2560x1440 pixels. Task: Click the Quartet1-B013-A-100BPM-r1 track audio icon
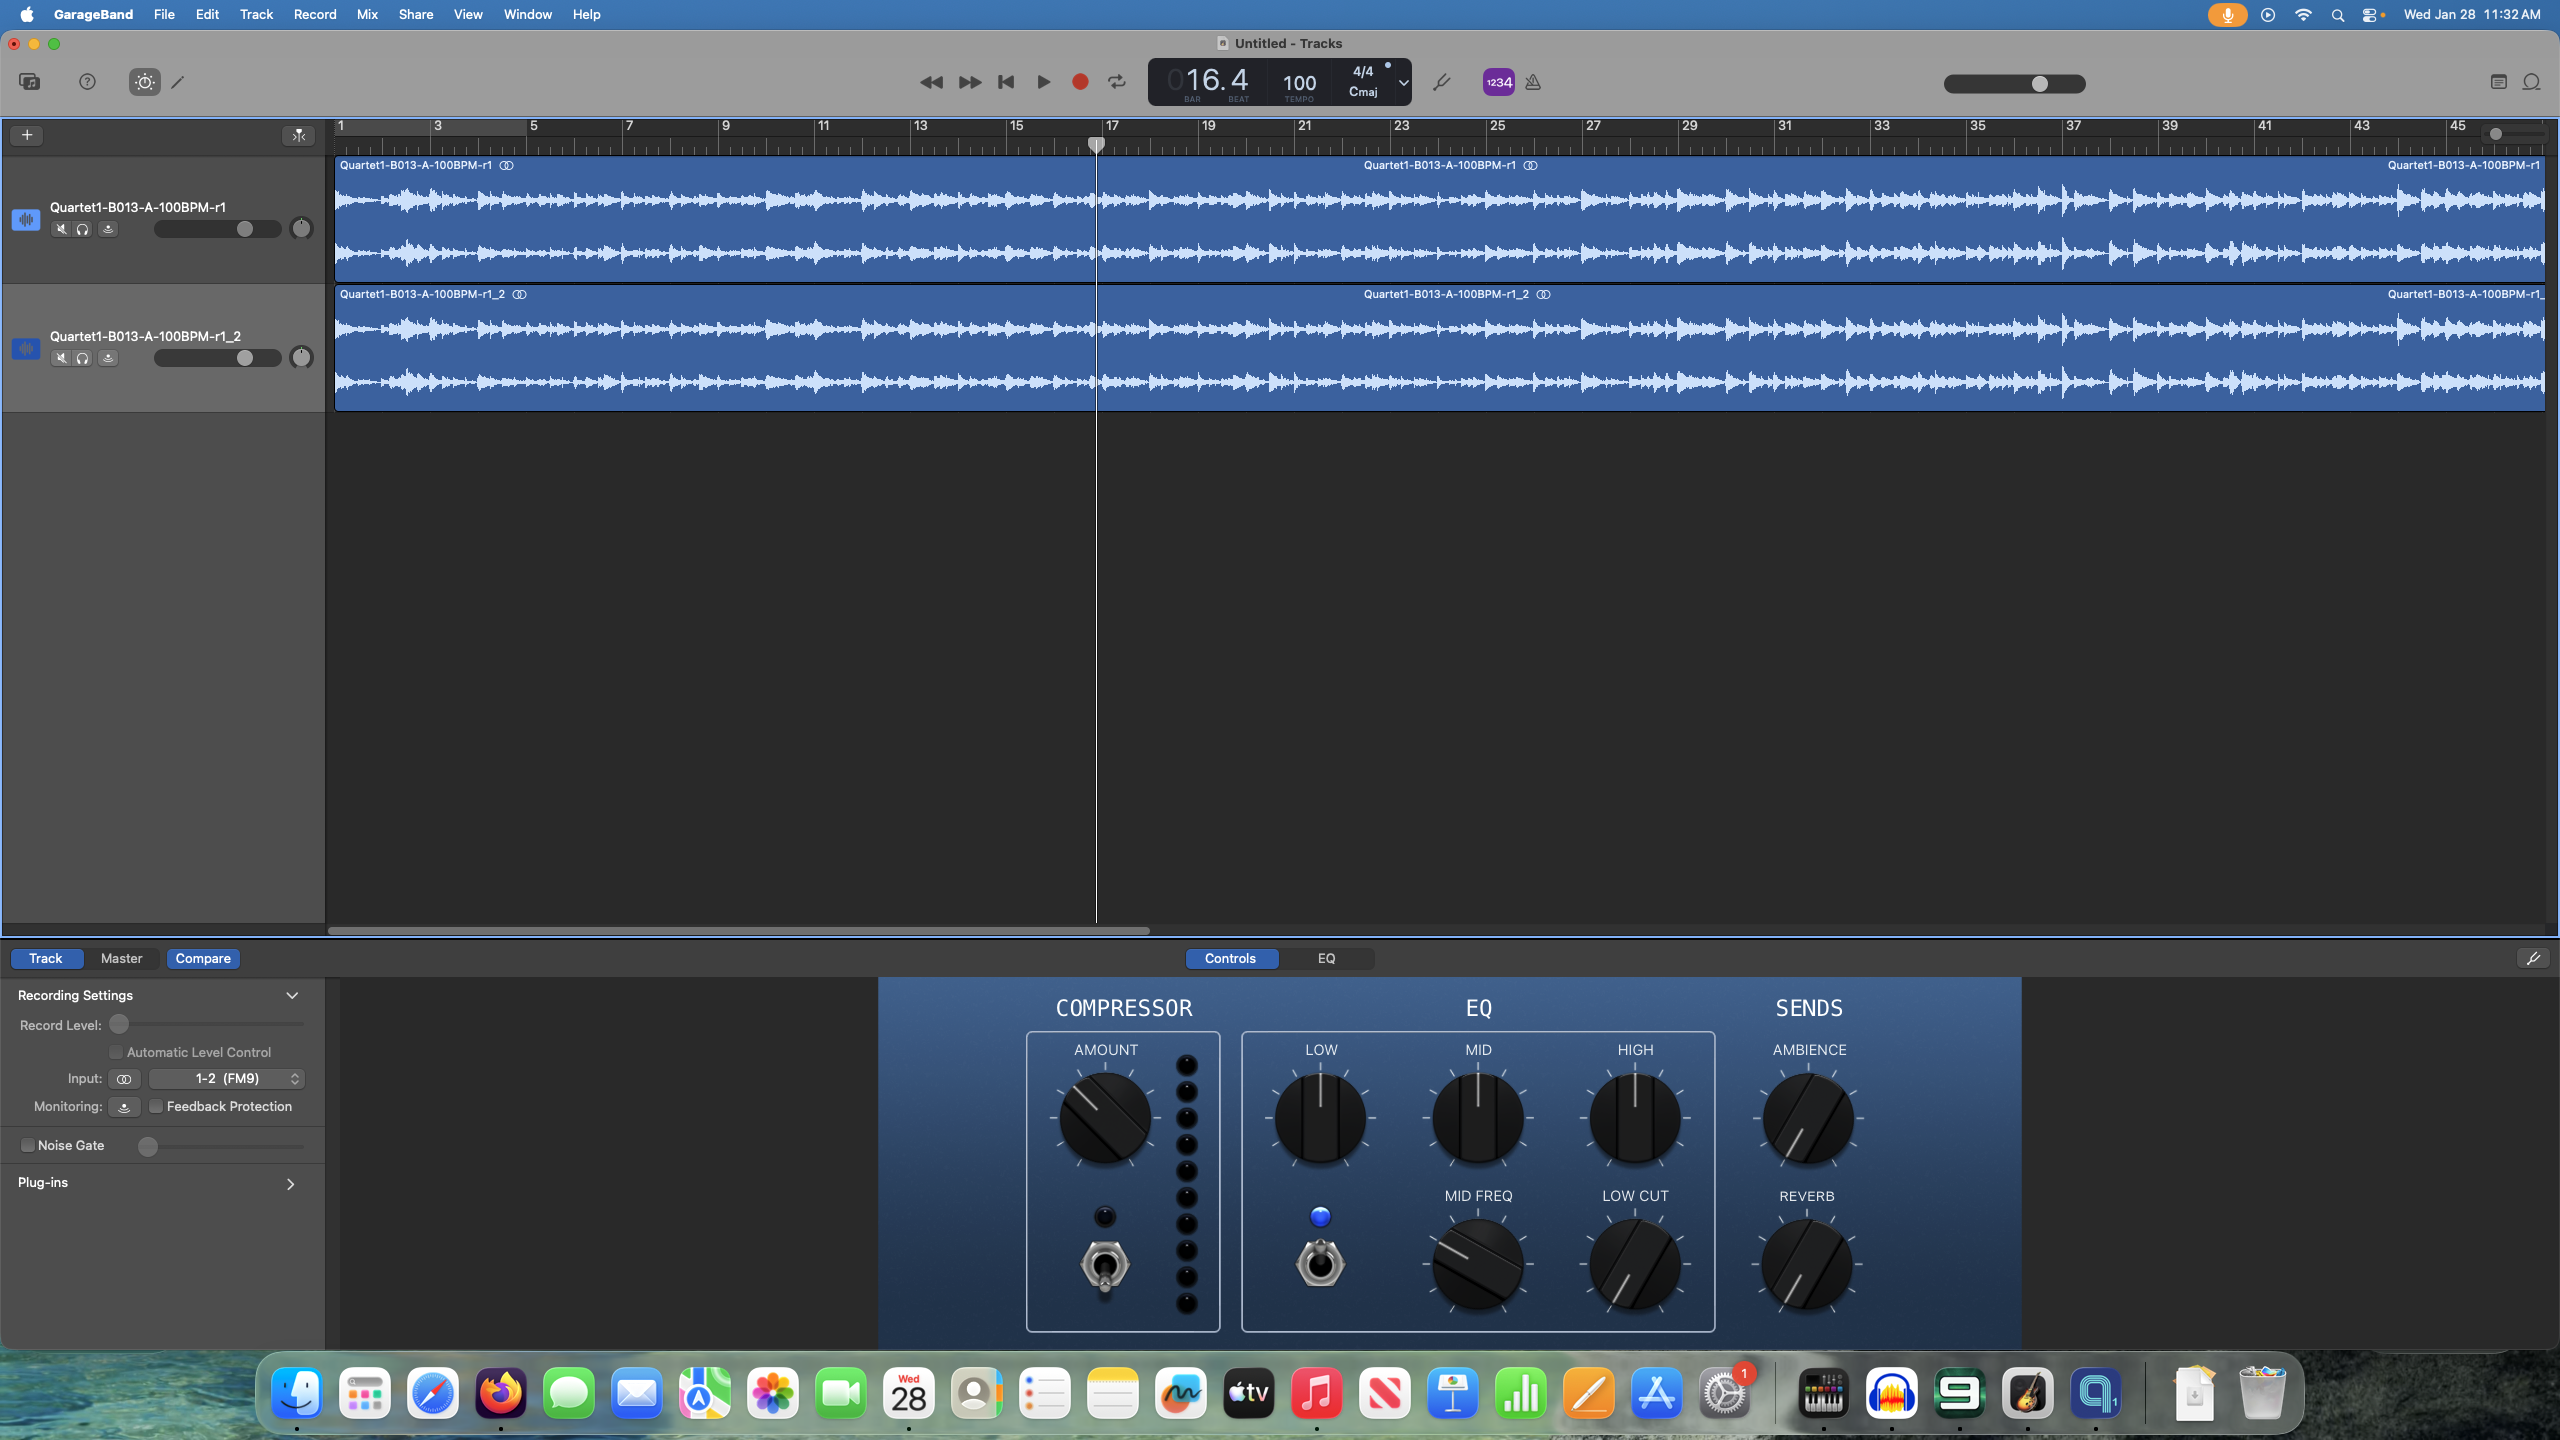coord(26,219)
